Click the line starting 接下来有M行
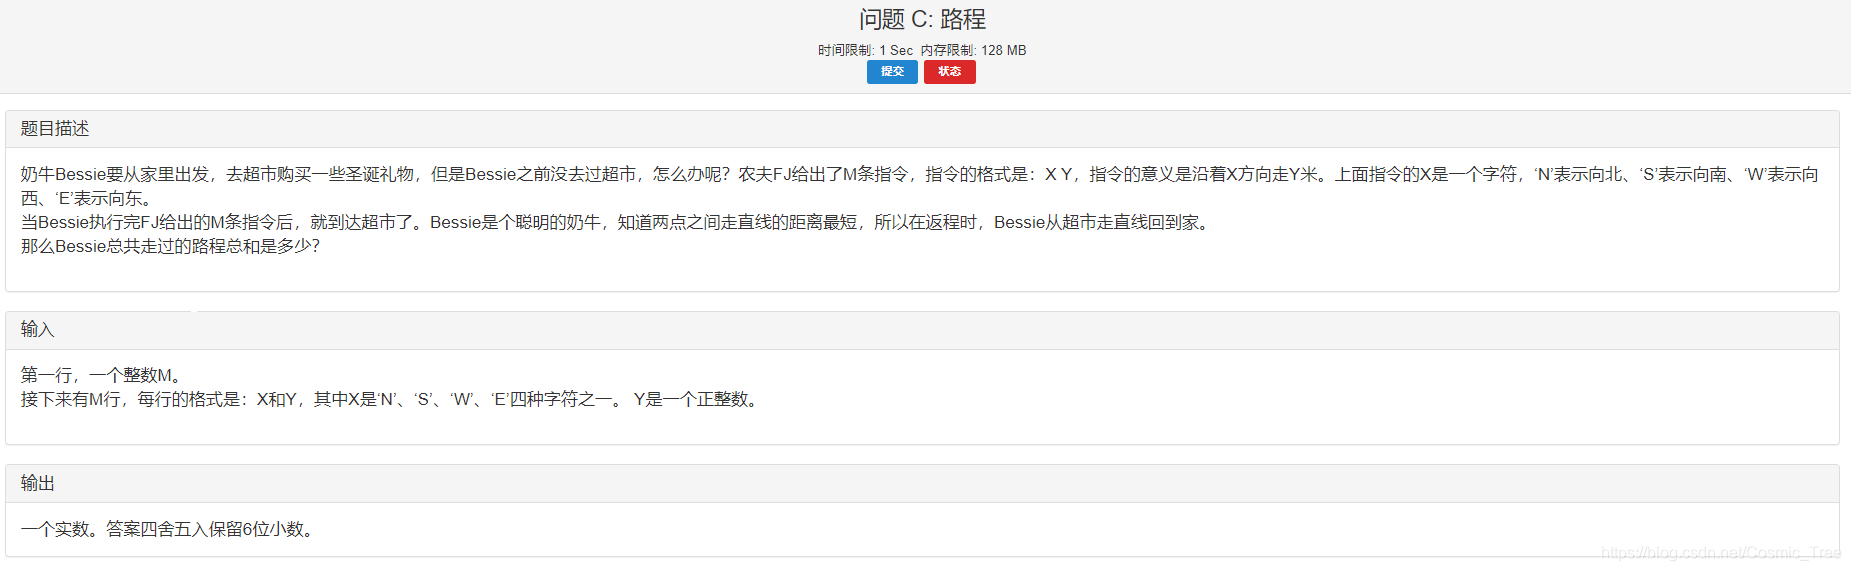 (392, 399)
